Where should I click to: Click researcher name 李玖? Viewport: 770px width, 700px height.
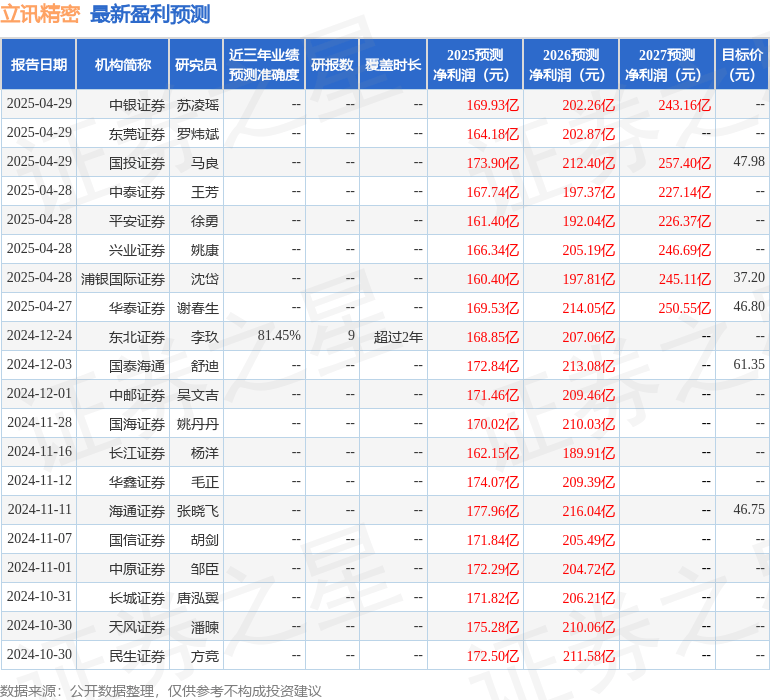[x=205, y=337]
